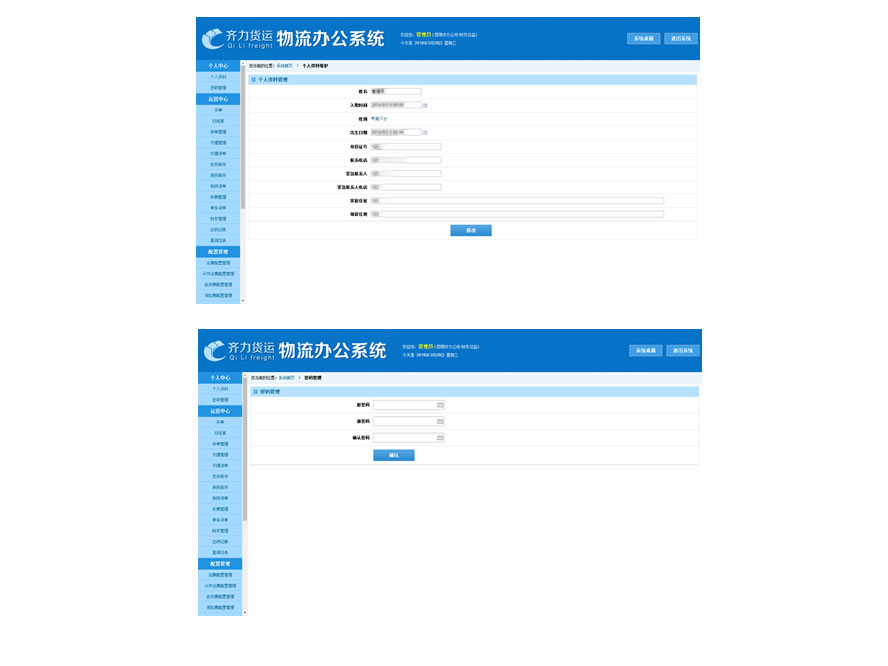Click into the 家庭住址 input field
The width and height of the screenshot is (888, 666).
click(x=516, y=200)
